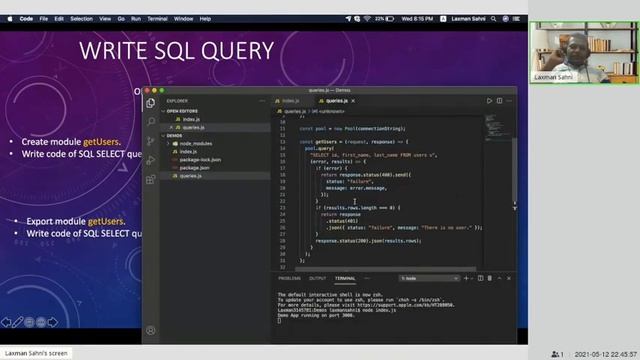Click the previous slide arrow in the presentation
640x360 pixels.
click(6, 322)
